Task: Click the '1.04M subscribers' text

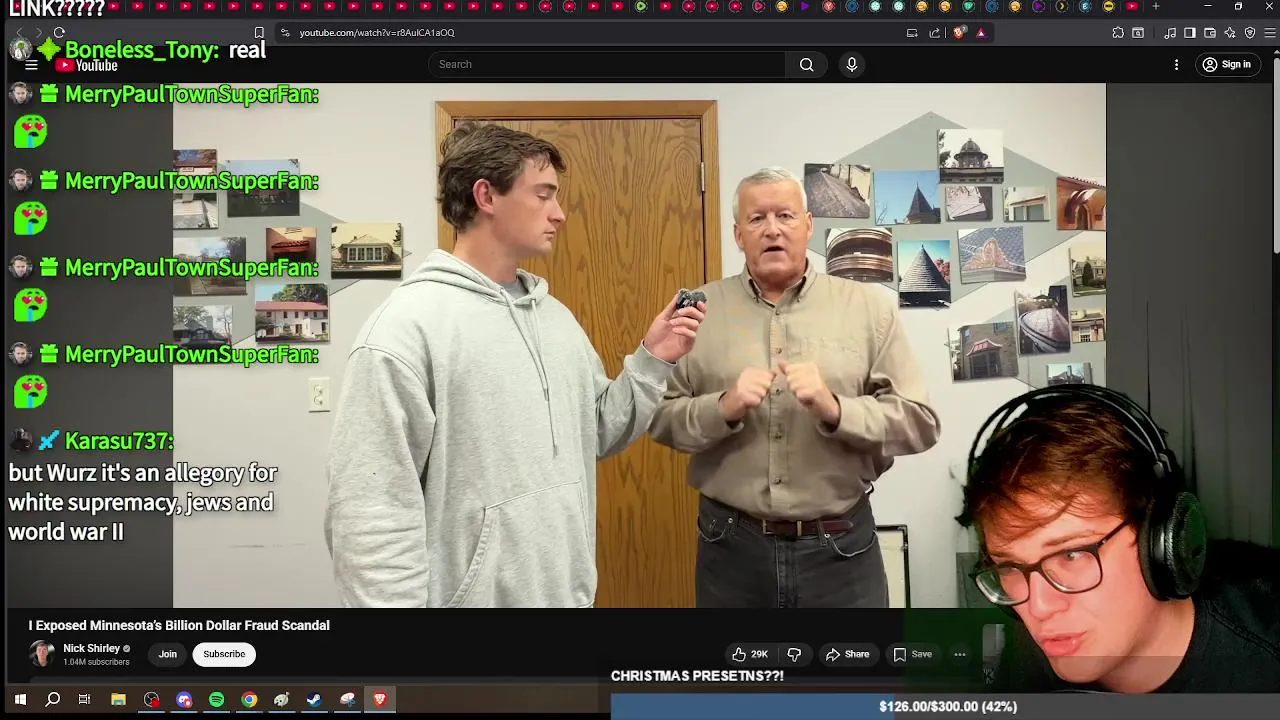Action: tap(96, 662)
